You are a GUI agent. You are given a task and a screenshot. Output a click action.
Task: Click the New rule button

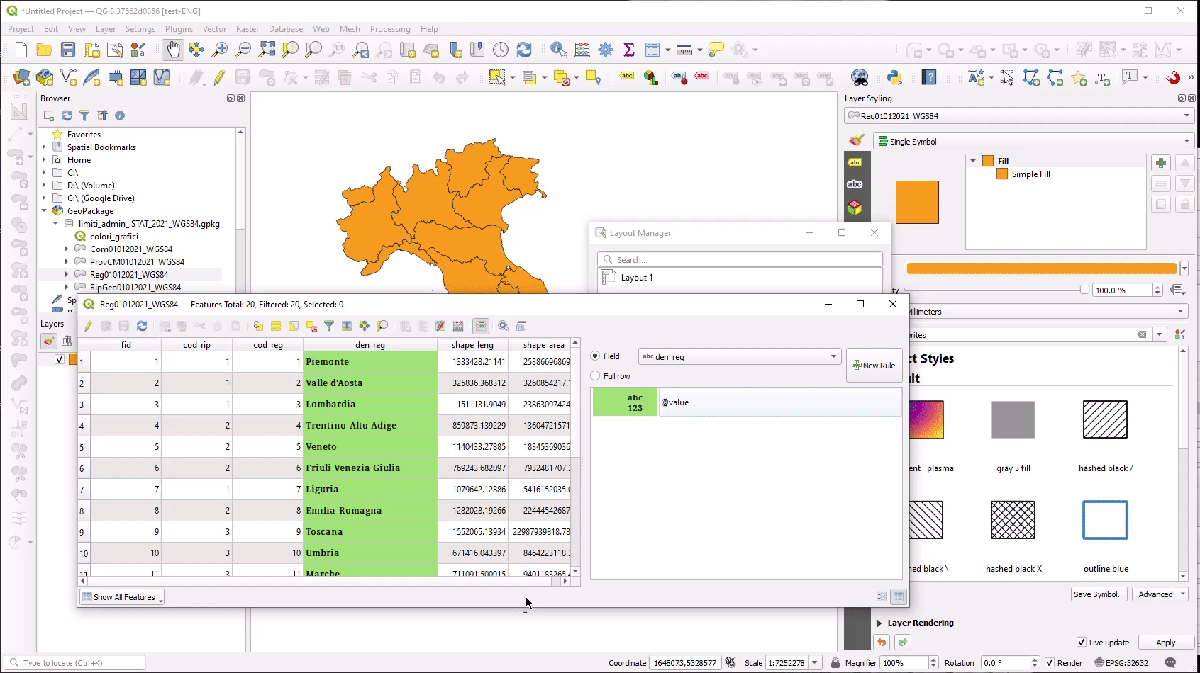[873, 365]
